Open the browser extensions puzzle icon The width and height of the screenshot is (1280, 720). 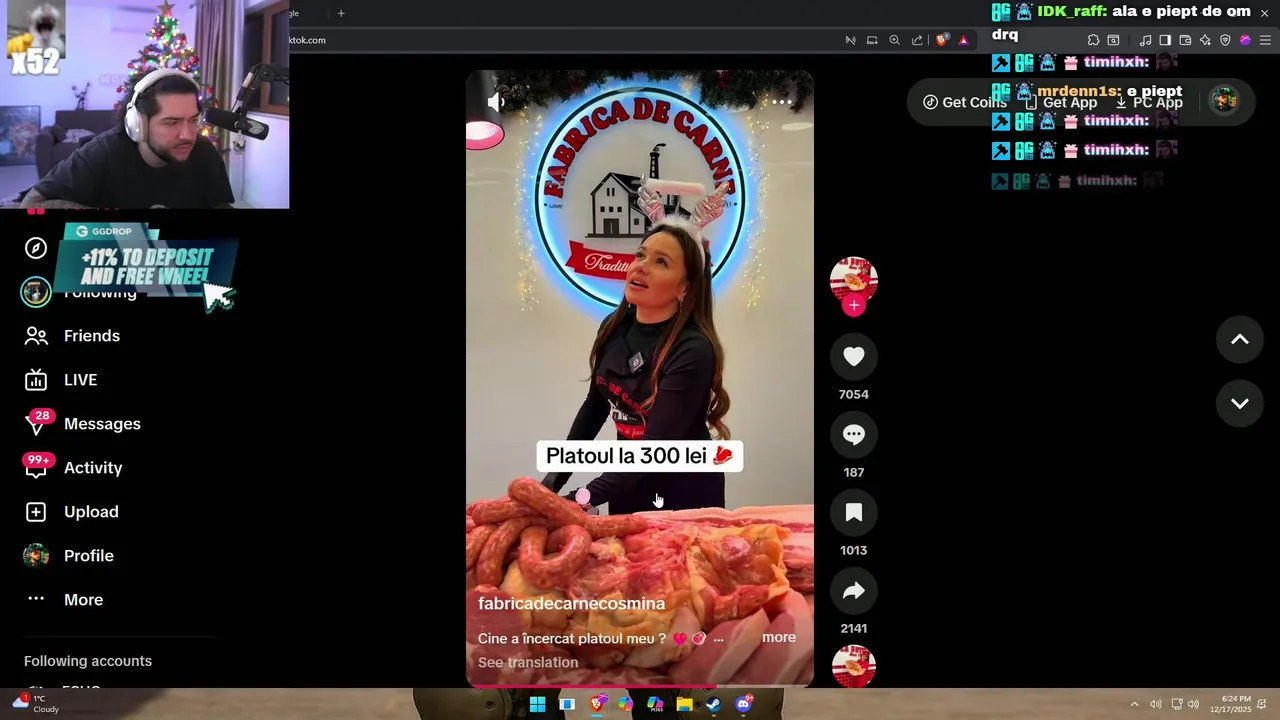[x=1093, y=40]
